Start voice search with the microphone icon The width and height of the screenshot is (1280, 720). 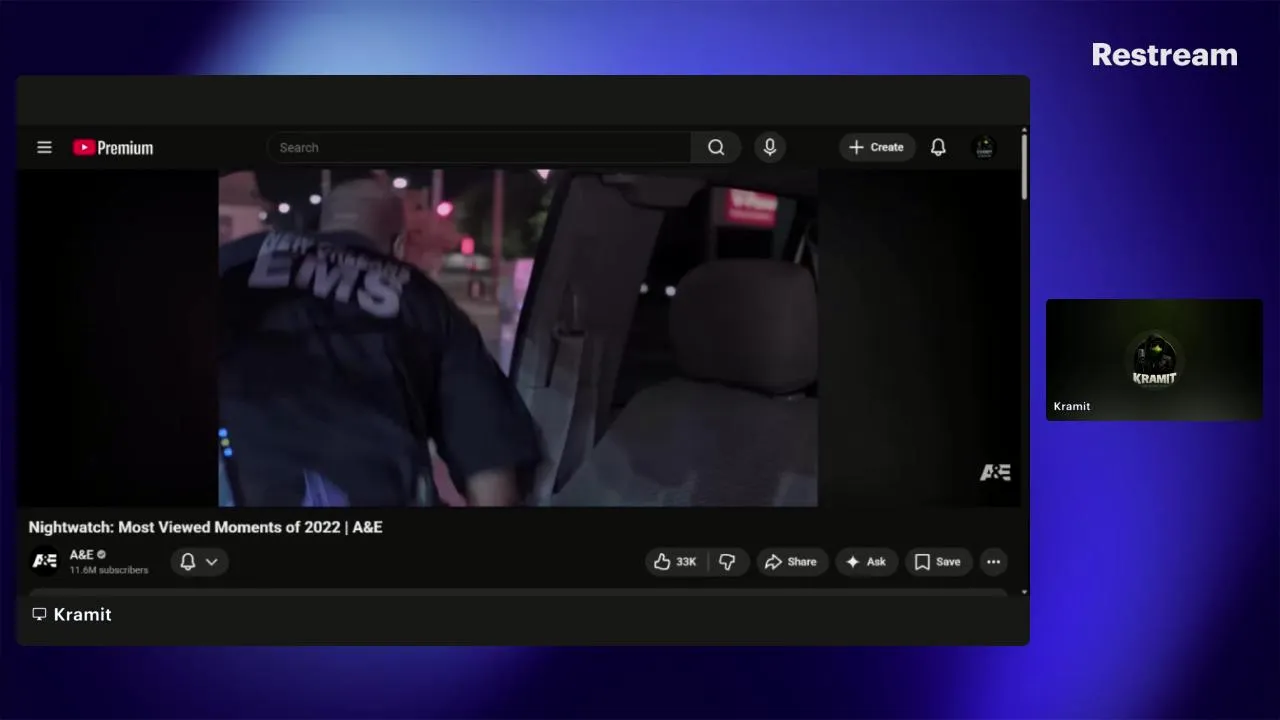click(x=769, y=147)
